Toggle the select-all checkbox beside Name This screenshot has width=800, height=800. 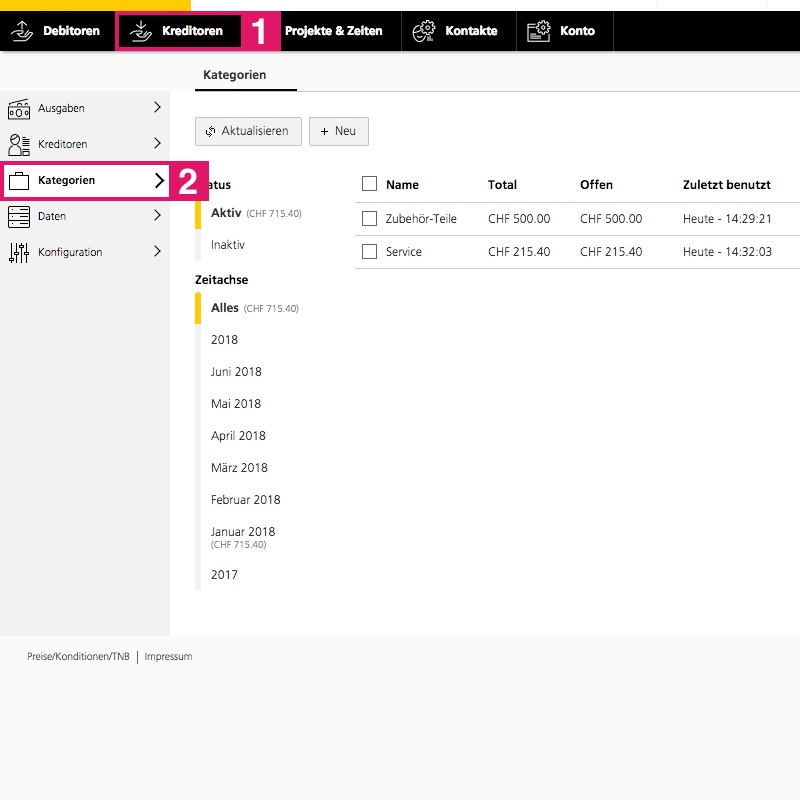click(369, 184)
